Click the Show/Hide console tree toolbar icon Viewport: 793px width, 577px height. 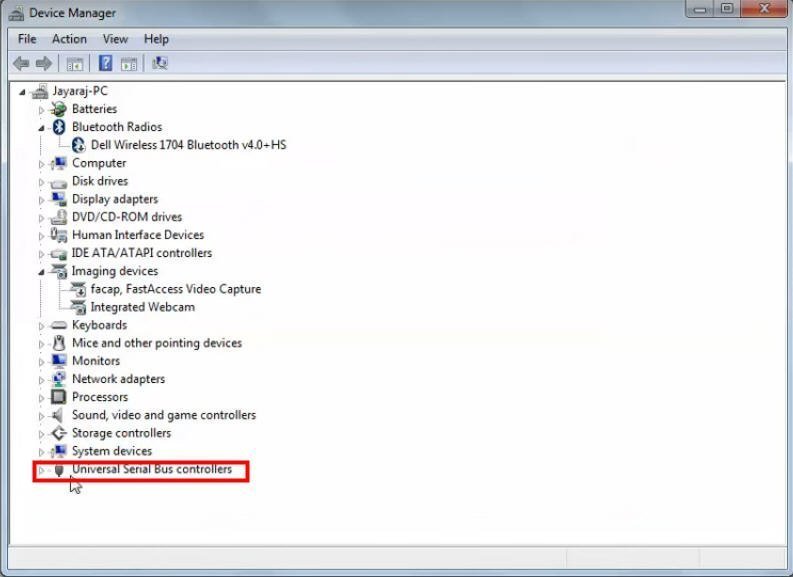click(x=75, y=64)
